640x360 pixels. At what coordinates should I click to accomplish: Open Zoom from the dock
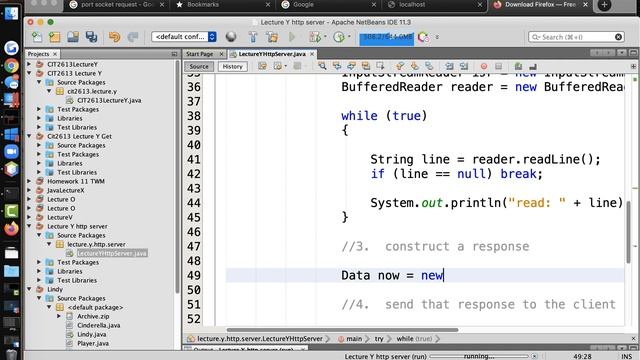11,151
